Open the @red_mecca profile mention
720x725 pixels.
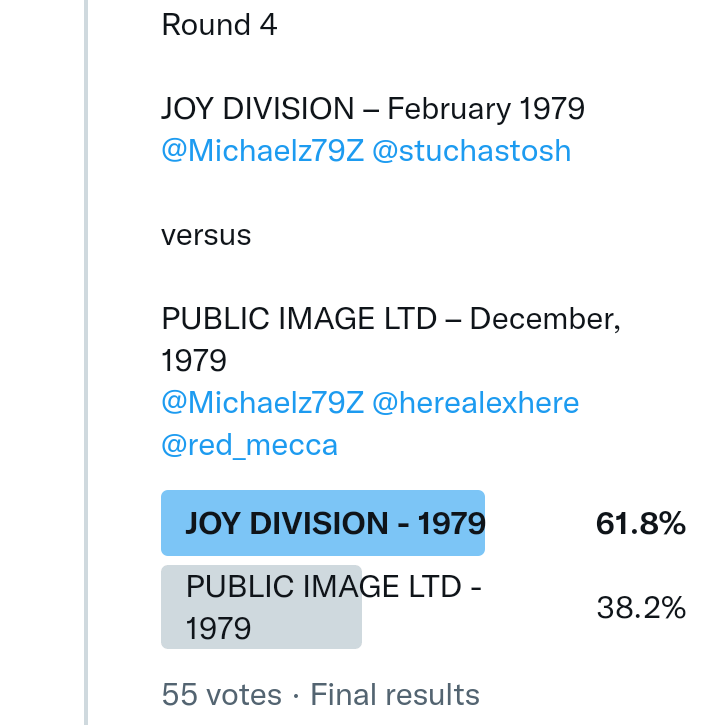[249, 445]
